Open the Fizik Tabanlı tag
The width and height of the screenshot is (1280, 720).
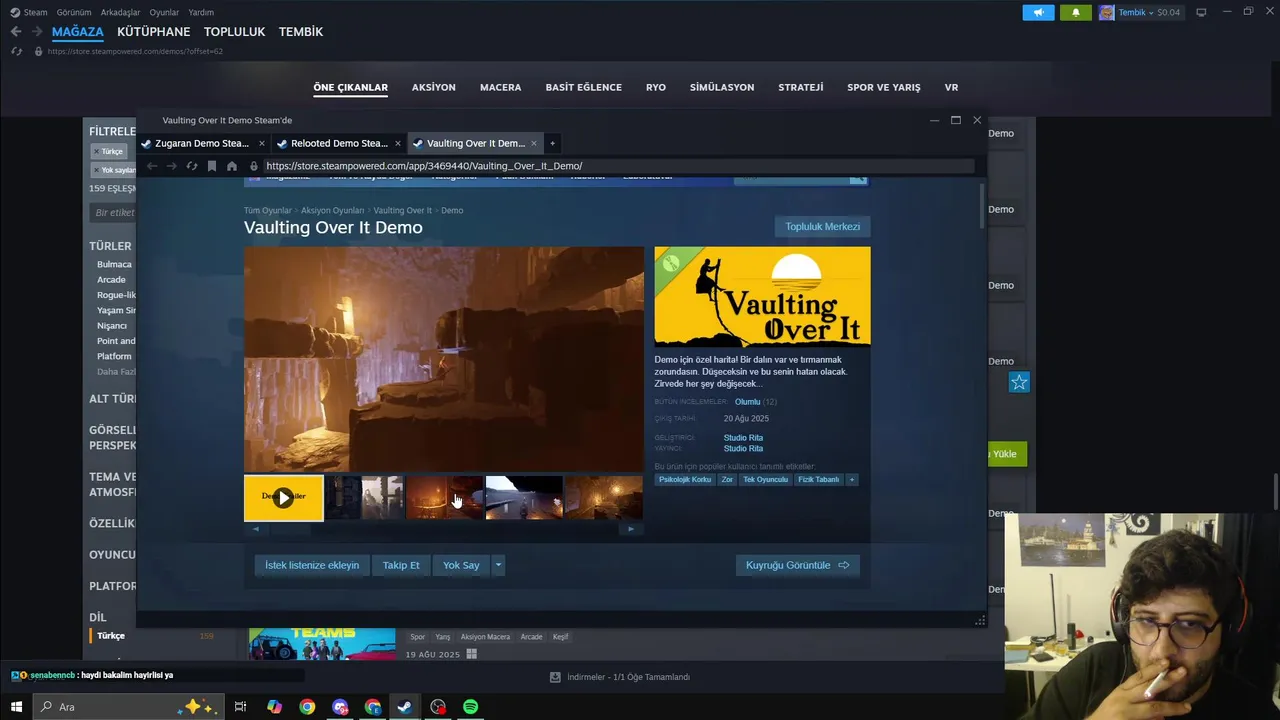pyautogui.click(x=818, y=480)
